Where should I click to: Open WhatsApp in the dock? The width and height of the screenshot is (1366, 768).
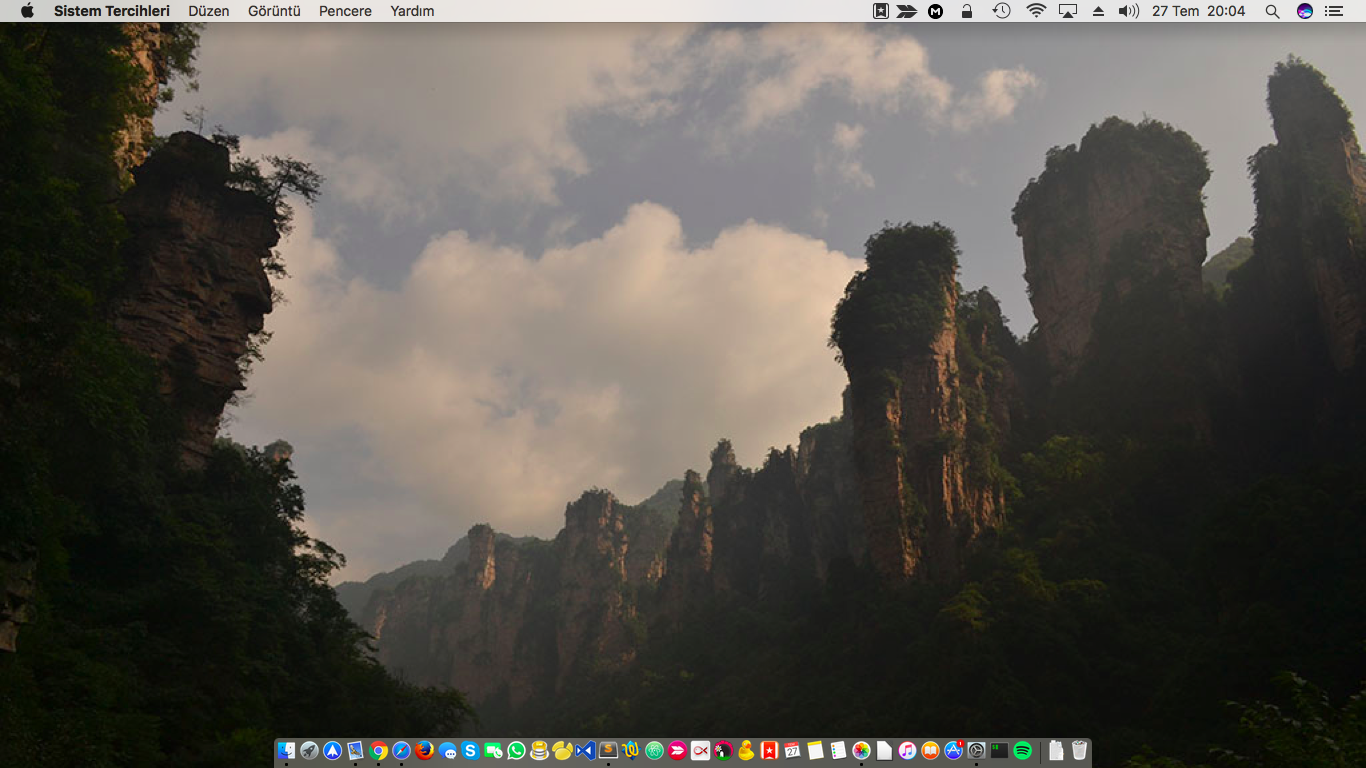point(516,750)
